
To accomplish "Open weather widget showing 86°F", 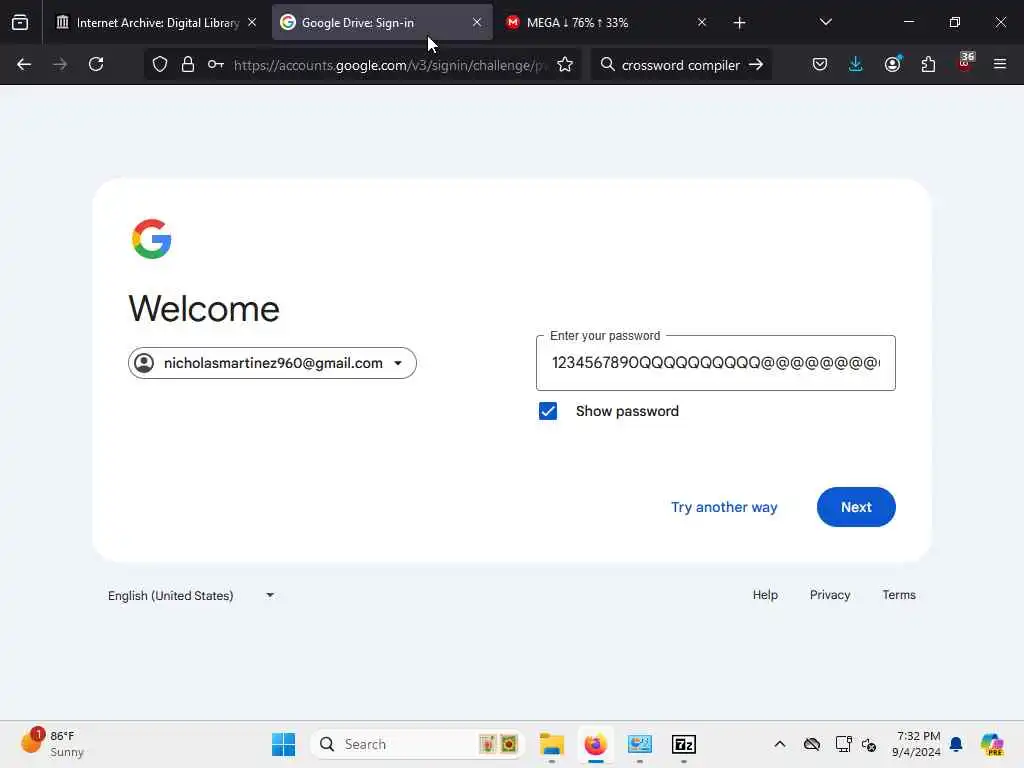I will pyautogui.click(x=53, y=743).
